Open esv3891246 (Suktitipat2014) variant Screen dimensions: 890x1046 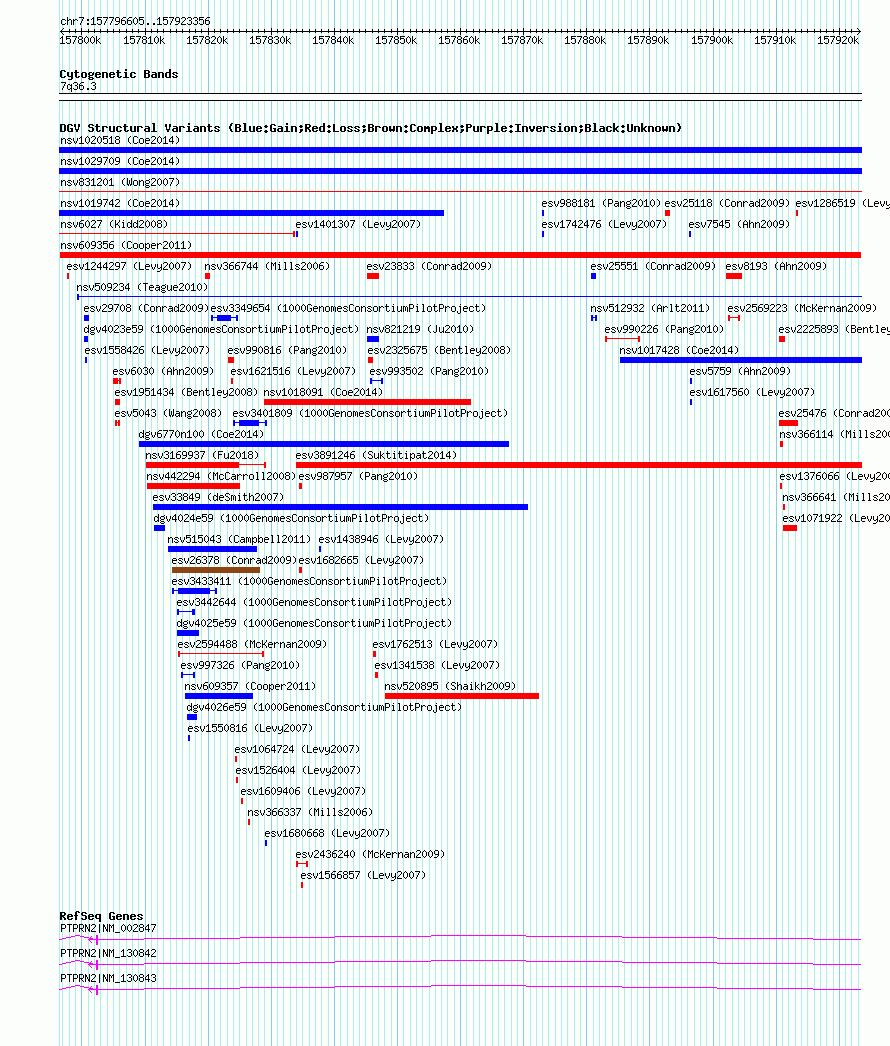click(376, 455)
